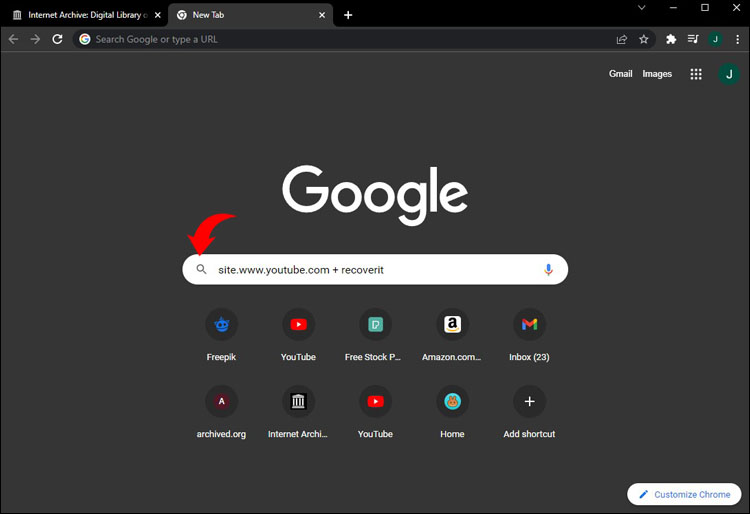Viewport: 750px width, 514px height.
Task: Click the Customize Chrome button
Action: click(x=684, y=494)
